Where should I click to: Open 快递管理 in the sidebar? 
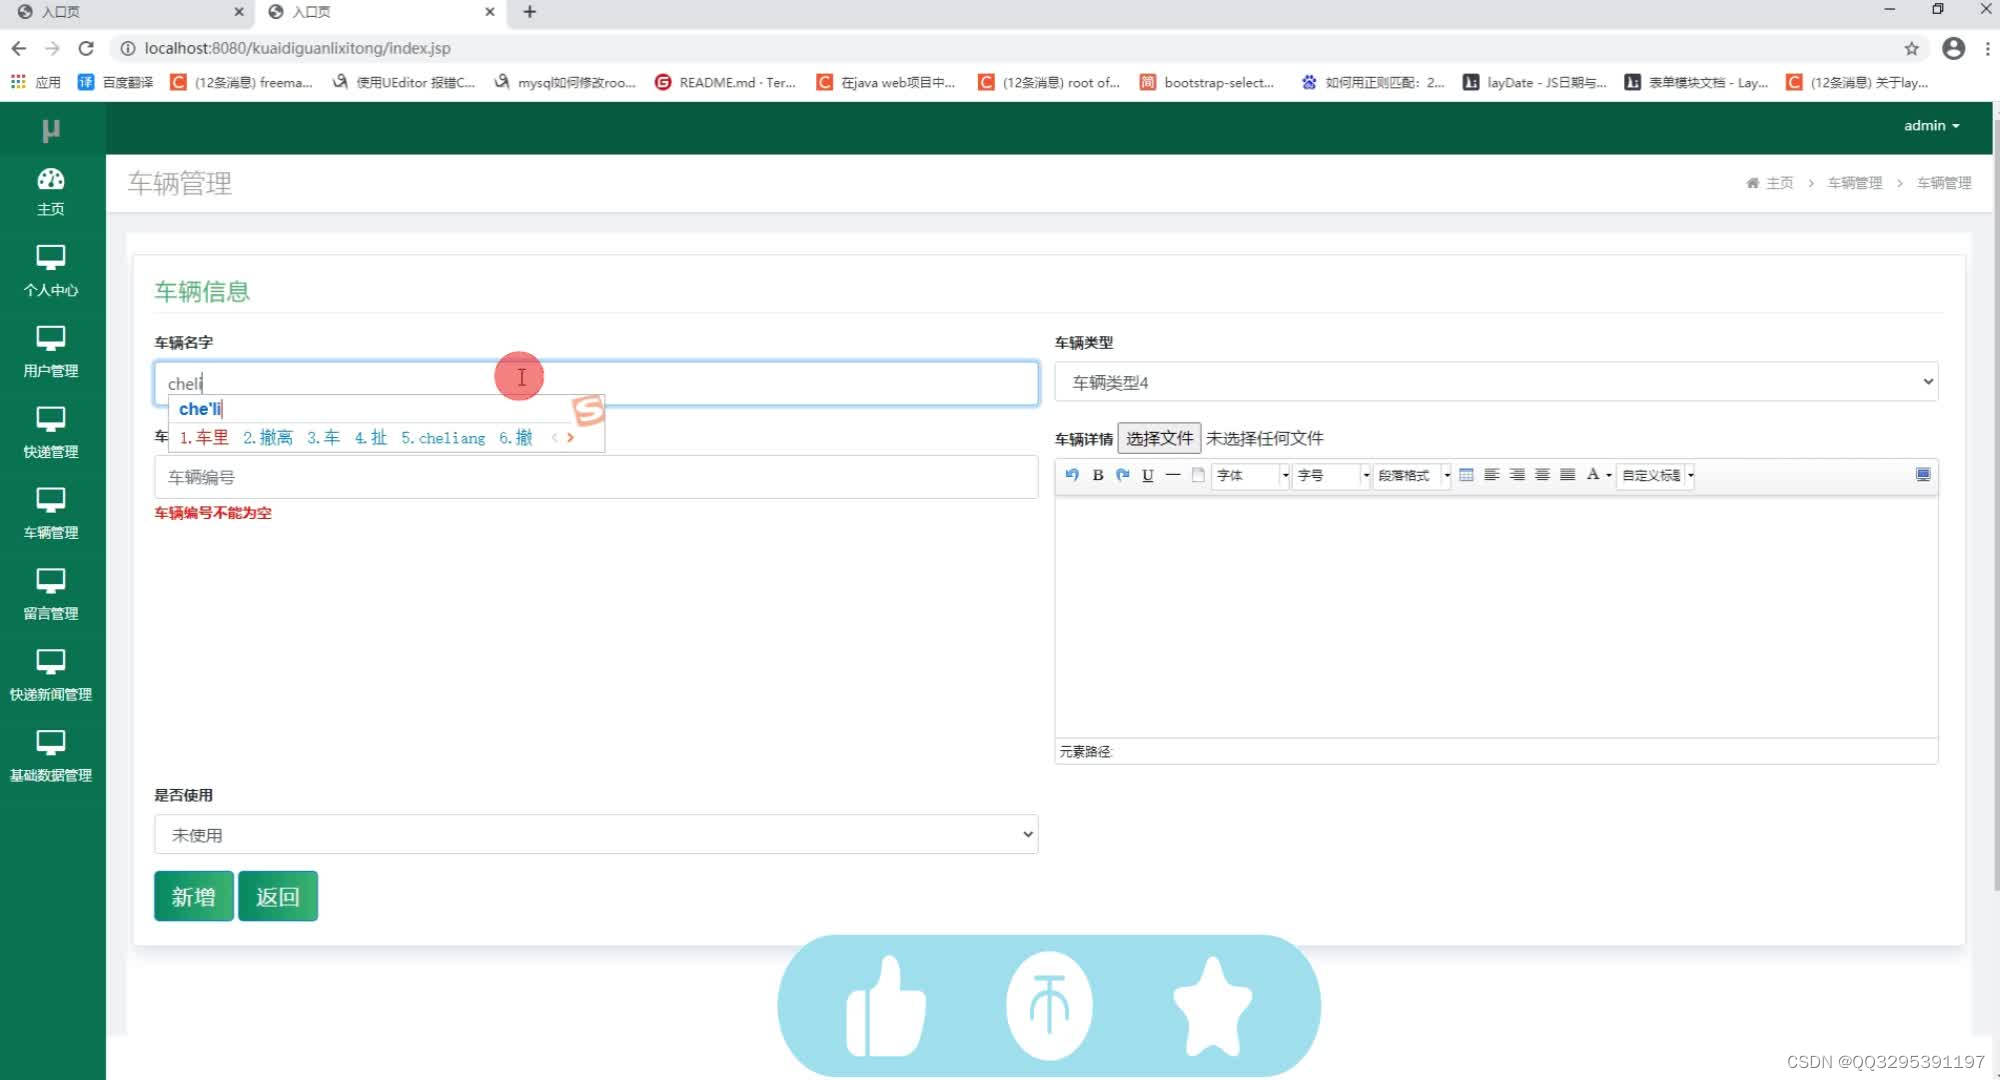point(51,434)
